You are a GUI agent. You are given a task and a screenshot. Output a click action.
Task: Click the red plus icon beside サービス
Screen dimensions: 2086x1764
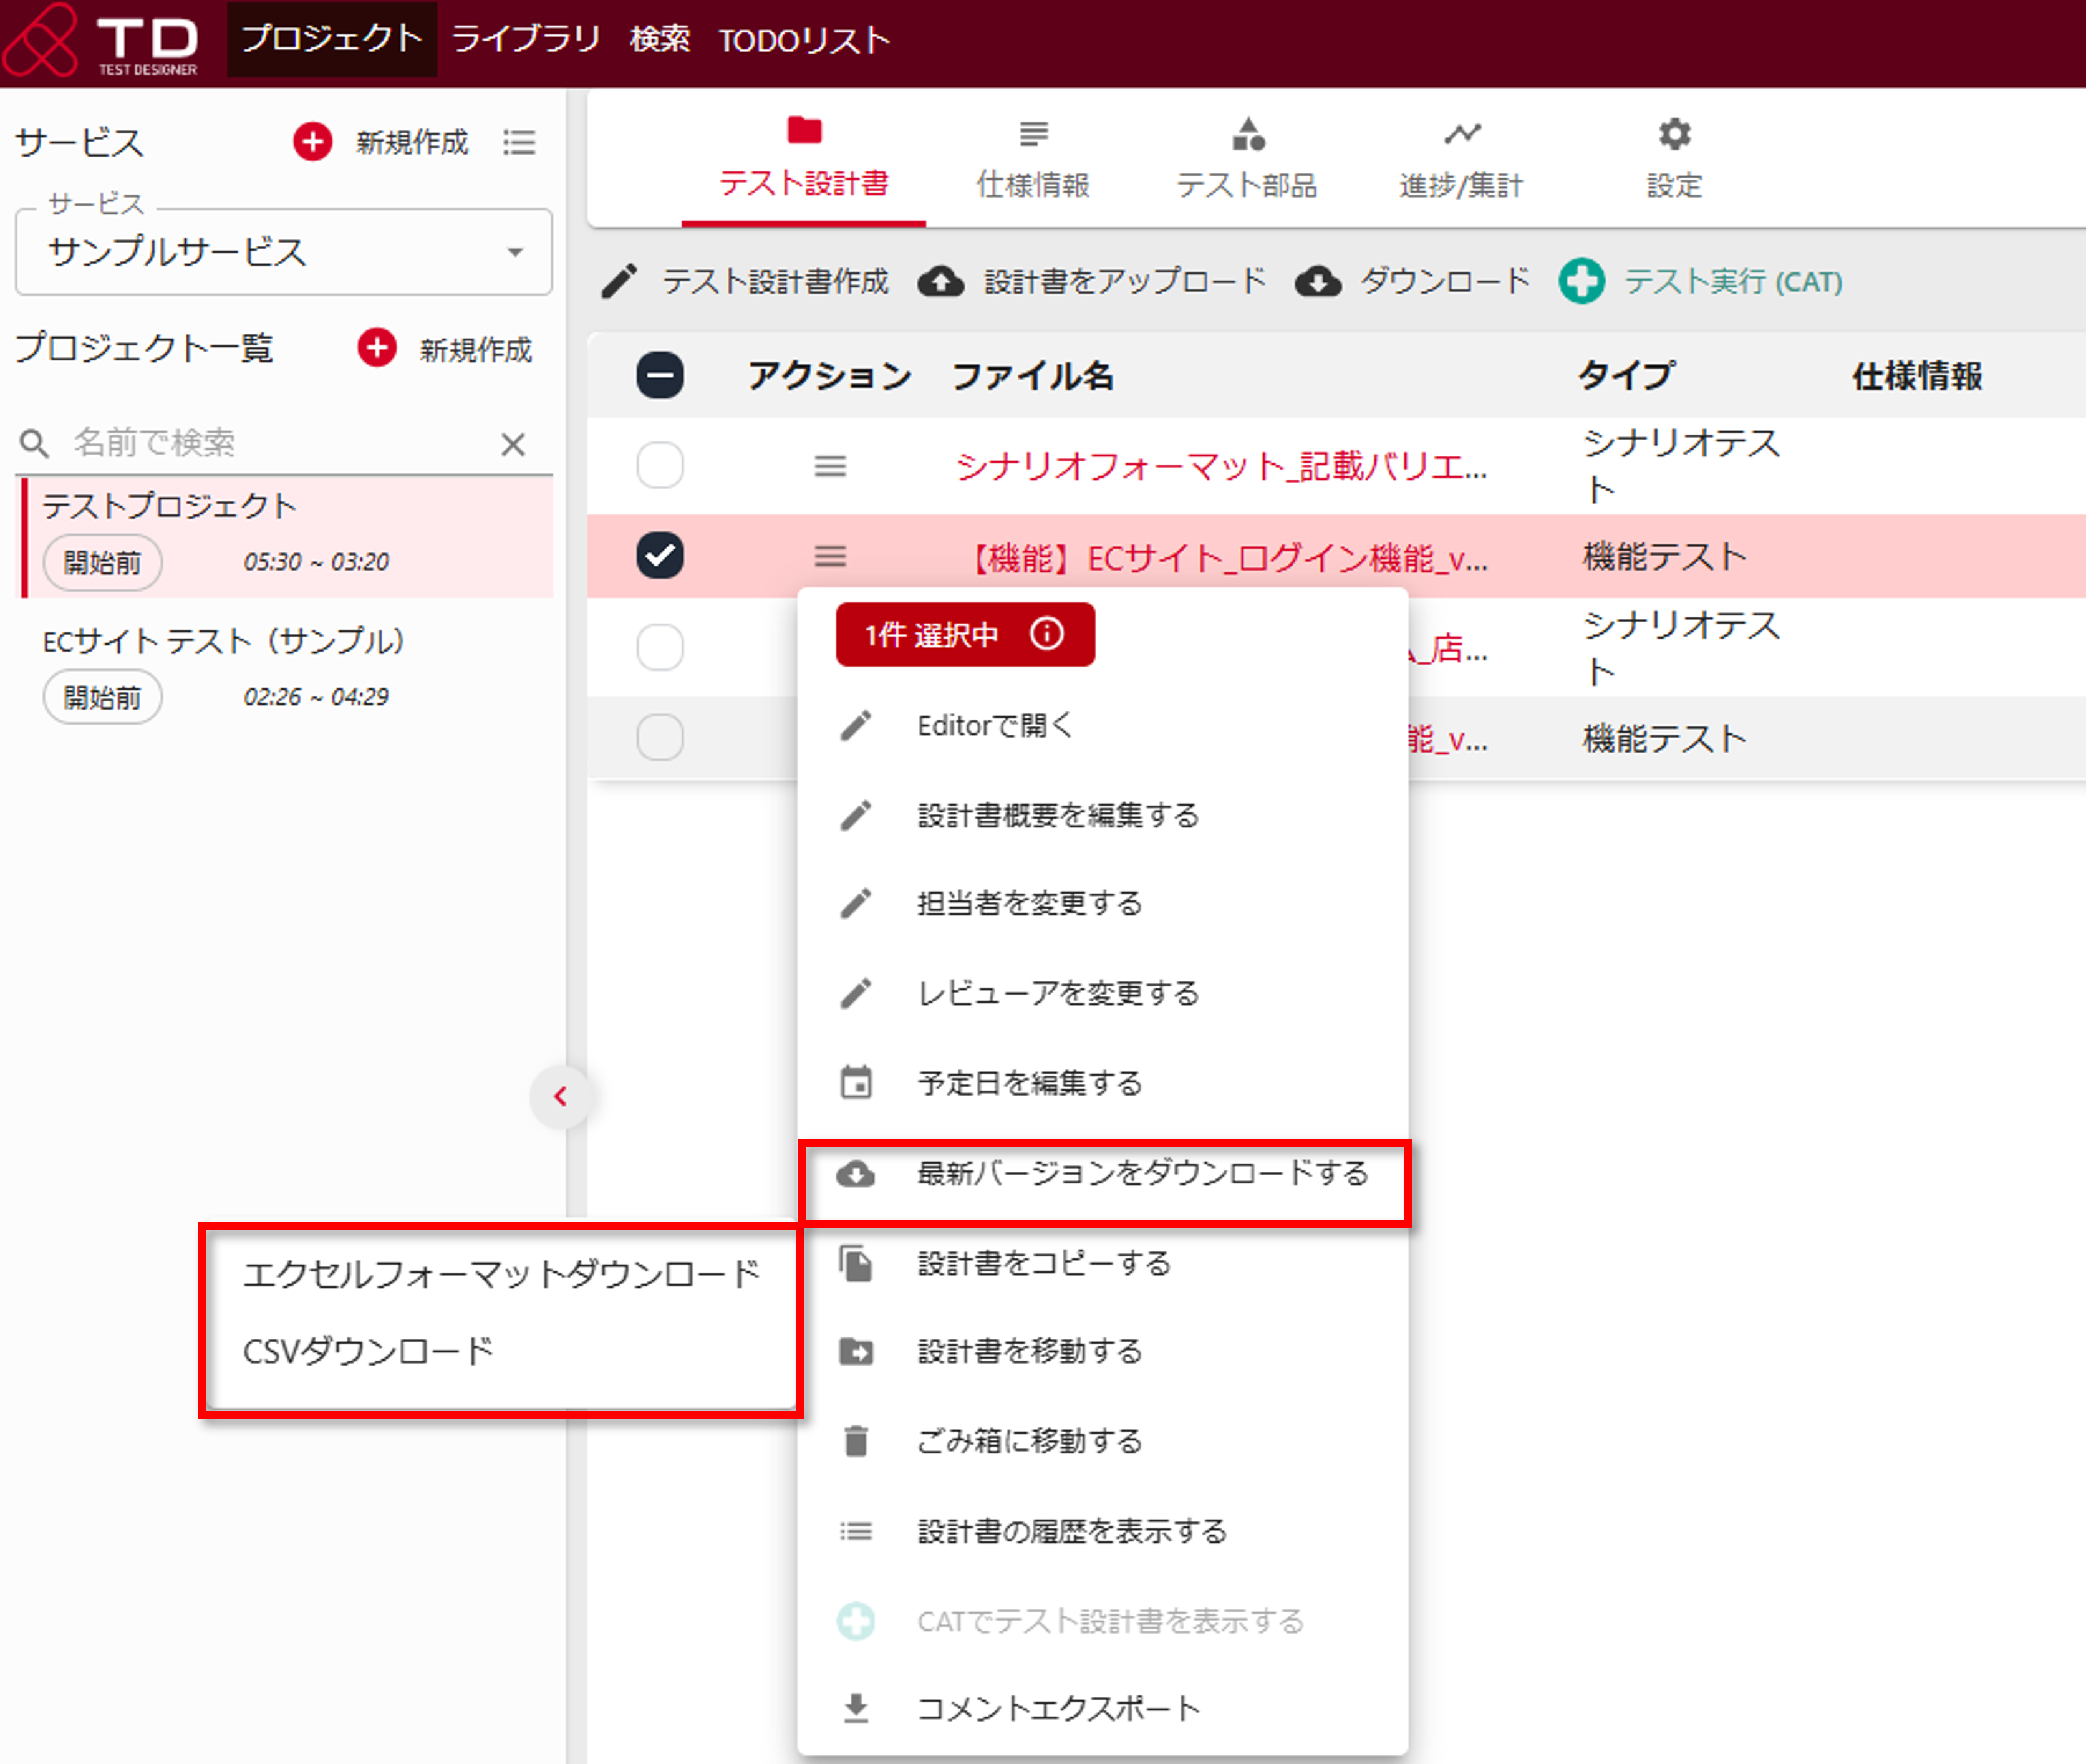[x=312, y=142]
